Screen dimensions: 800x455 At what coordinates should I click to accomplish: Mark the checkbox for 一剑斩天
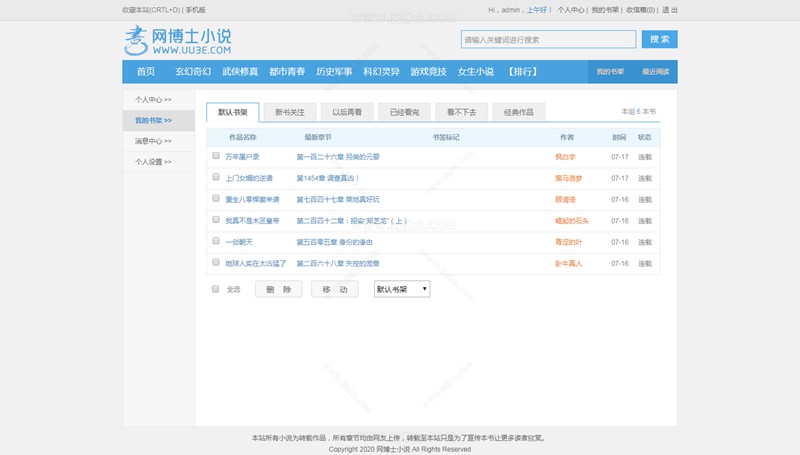[x=216, y=241]
